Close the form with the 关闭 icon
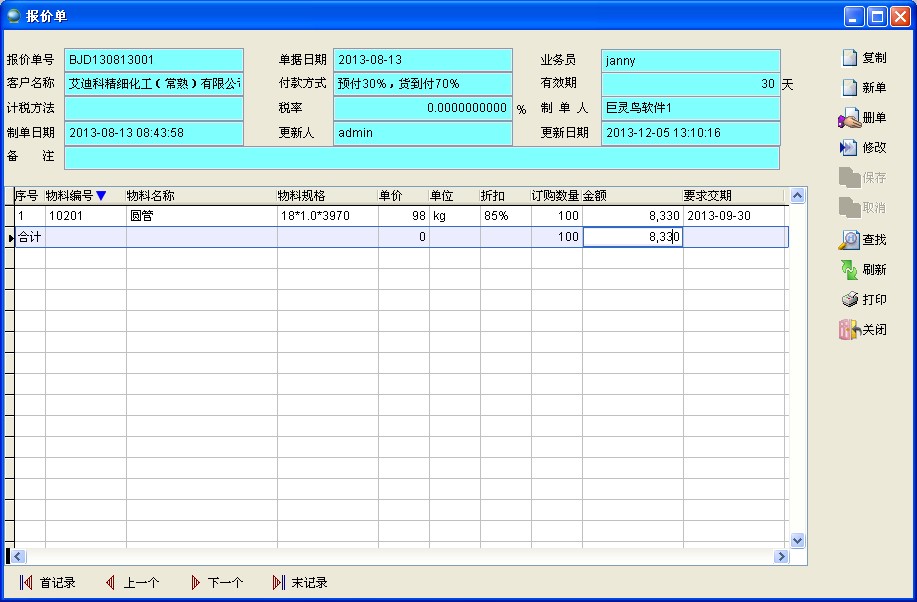 point(849,330)
